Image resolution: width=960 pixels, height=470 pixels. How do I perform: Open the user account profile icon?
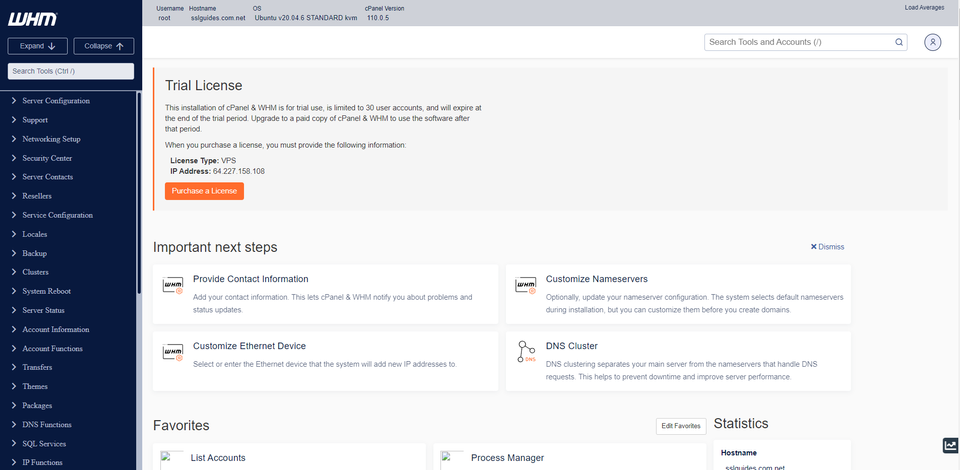(932, 42)
